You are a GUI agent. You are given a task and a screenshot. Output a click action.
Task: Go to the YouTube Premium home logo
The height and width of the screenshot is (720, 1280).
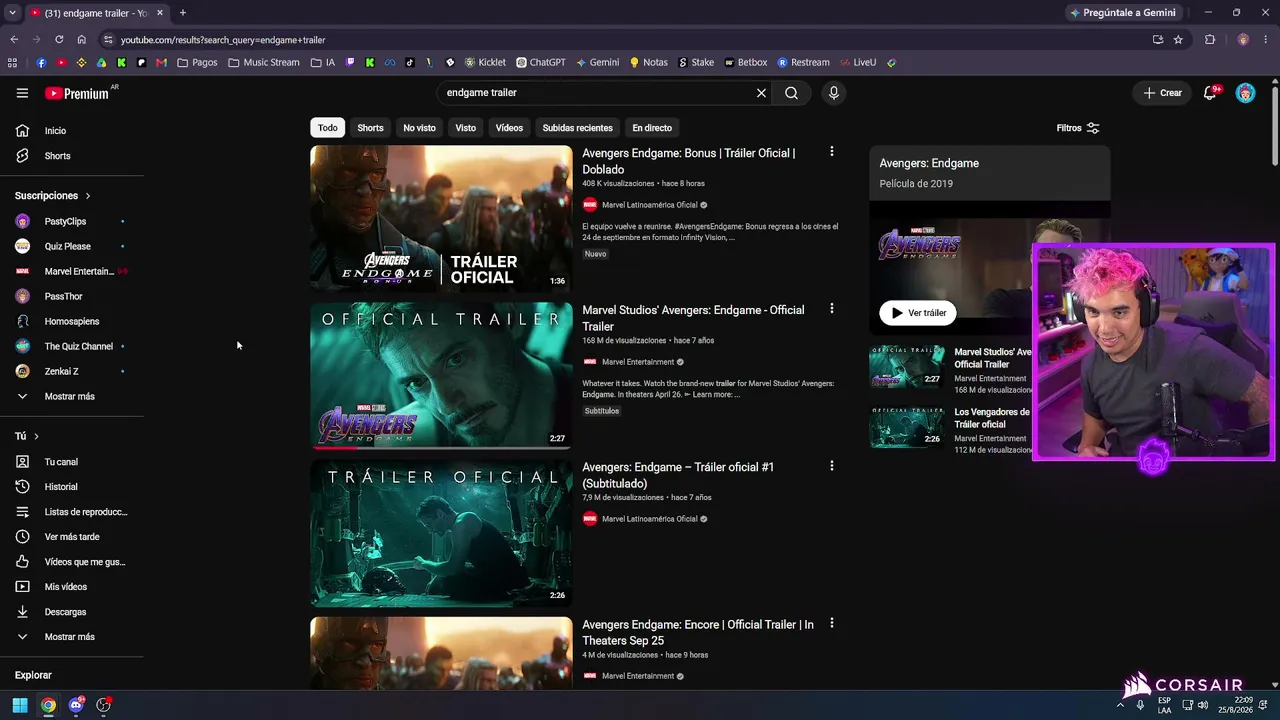(80, 93)
